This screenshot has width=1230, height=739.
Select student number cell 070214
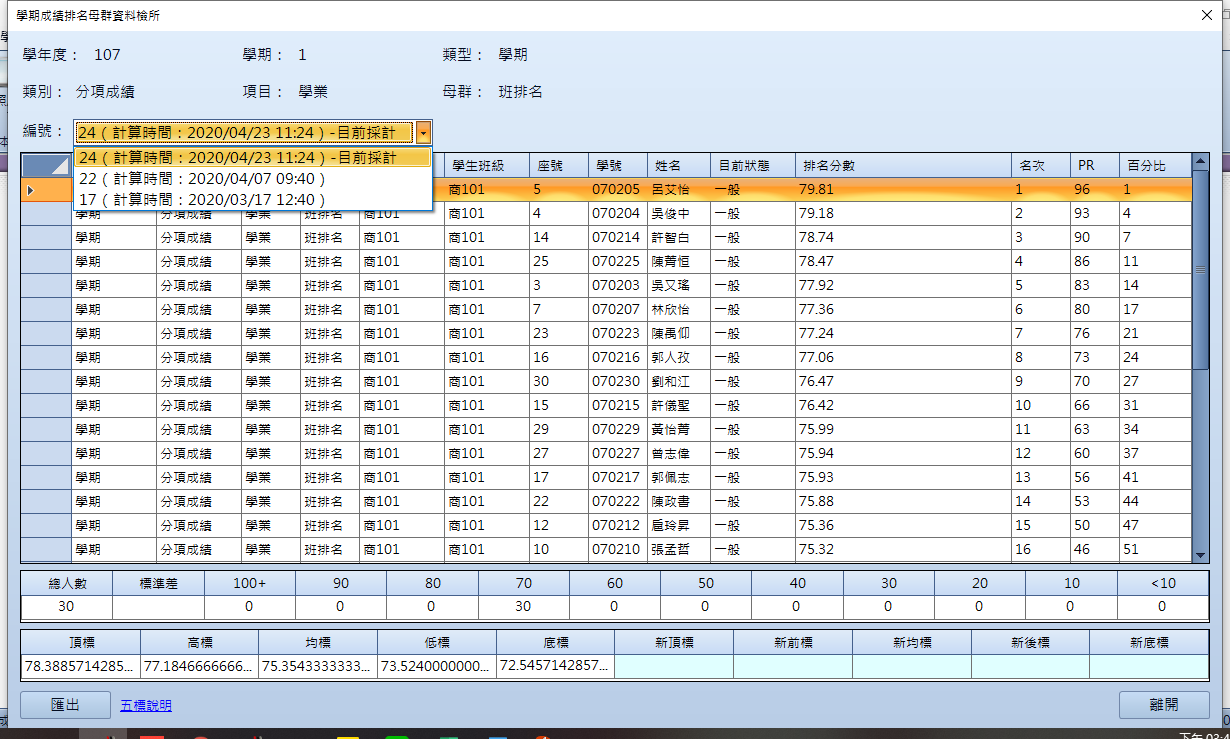(x=619, y=237)
